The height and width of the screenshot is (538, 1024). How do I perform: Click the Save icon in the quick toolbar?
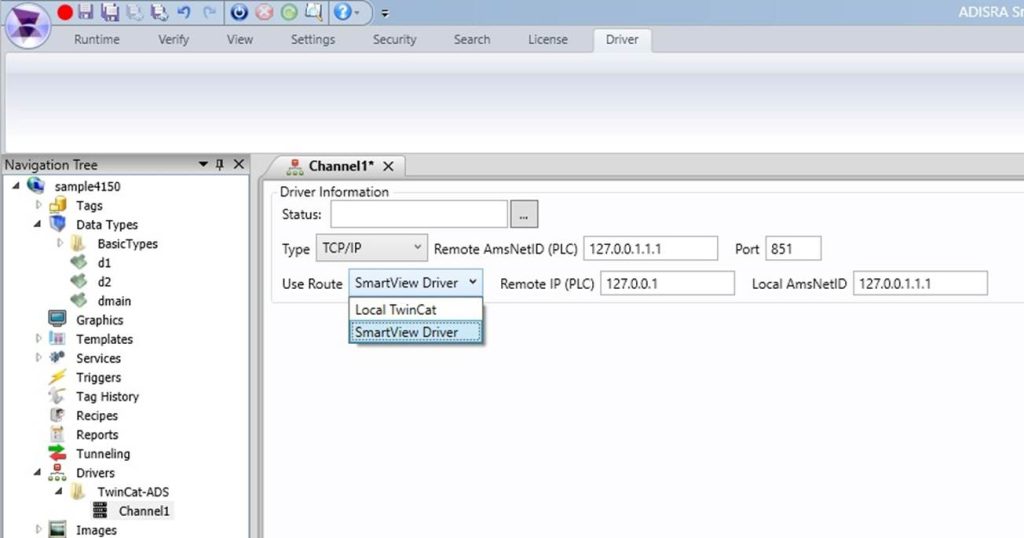tap(86, 12)
